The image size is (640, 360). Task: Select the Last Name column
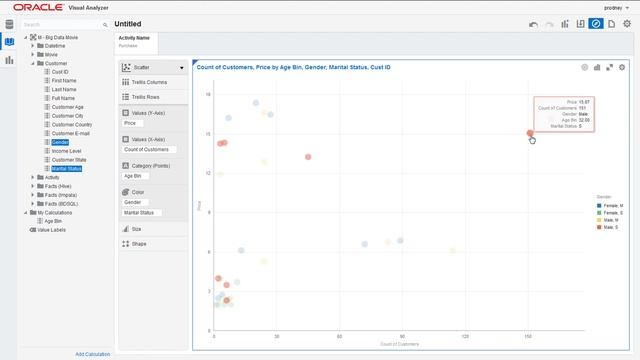(x=64, y=89)
